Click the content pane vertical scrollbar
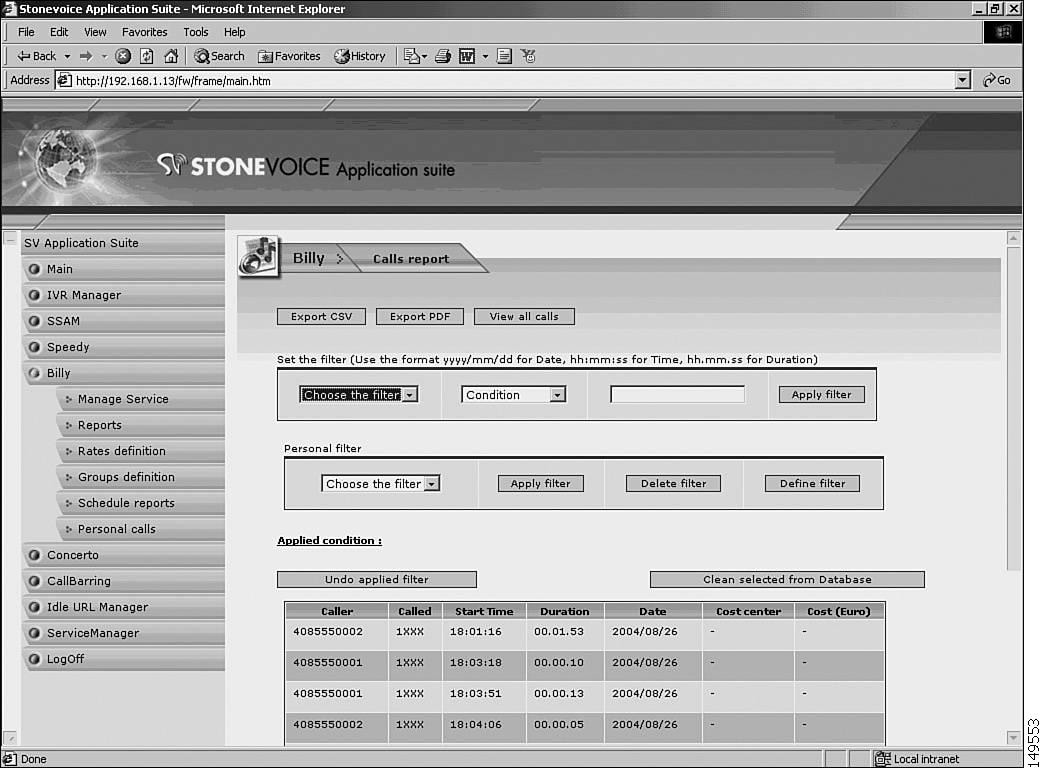The width and height of the screenshot is (1041, 768). point(1013,408)
